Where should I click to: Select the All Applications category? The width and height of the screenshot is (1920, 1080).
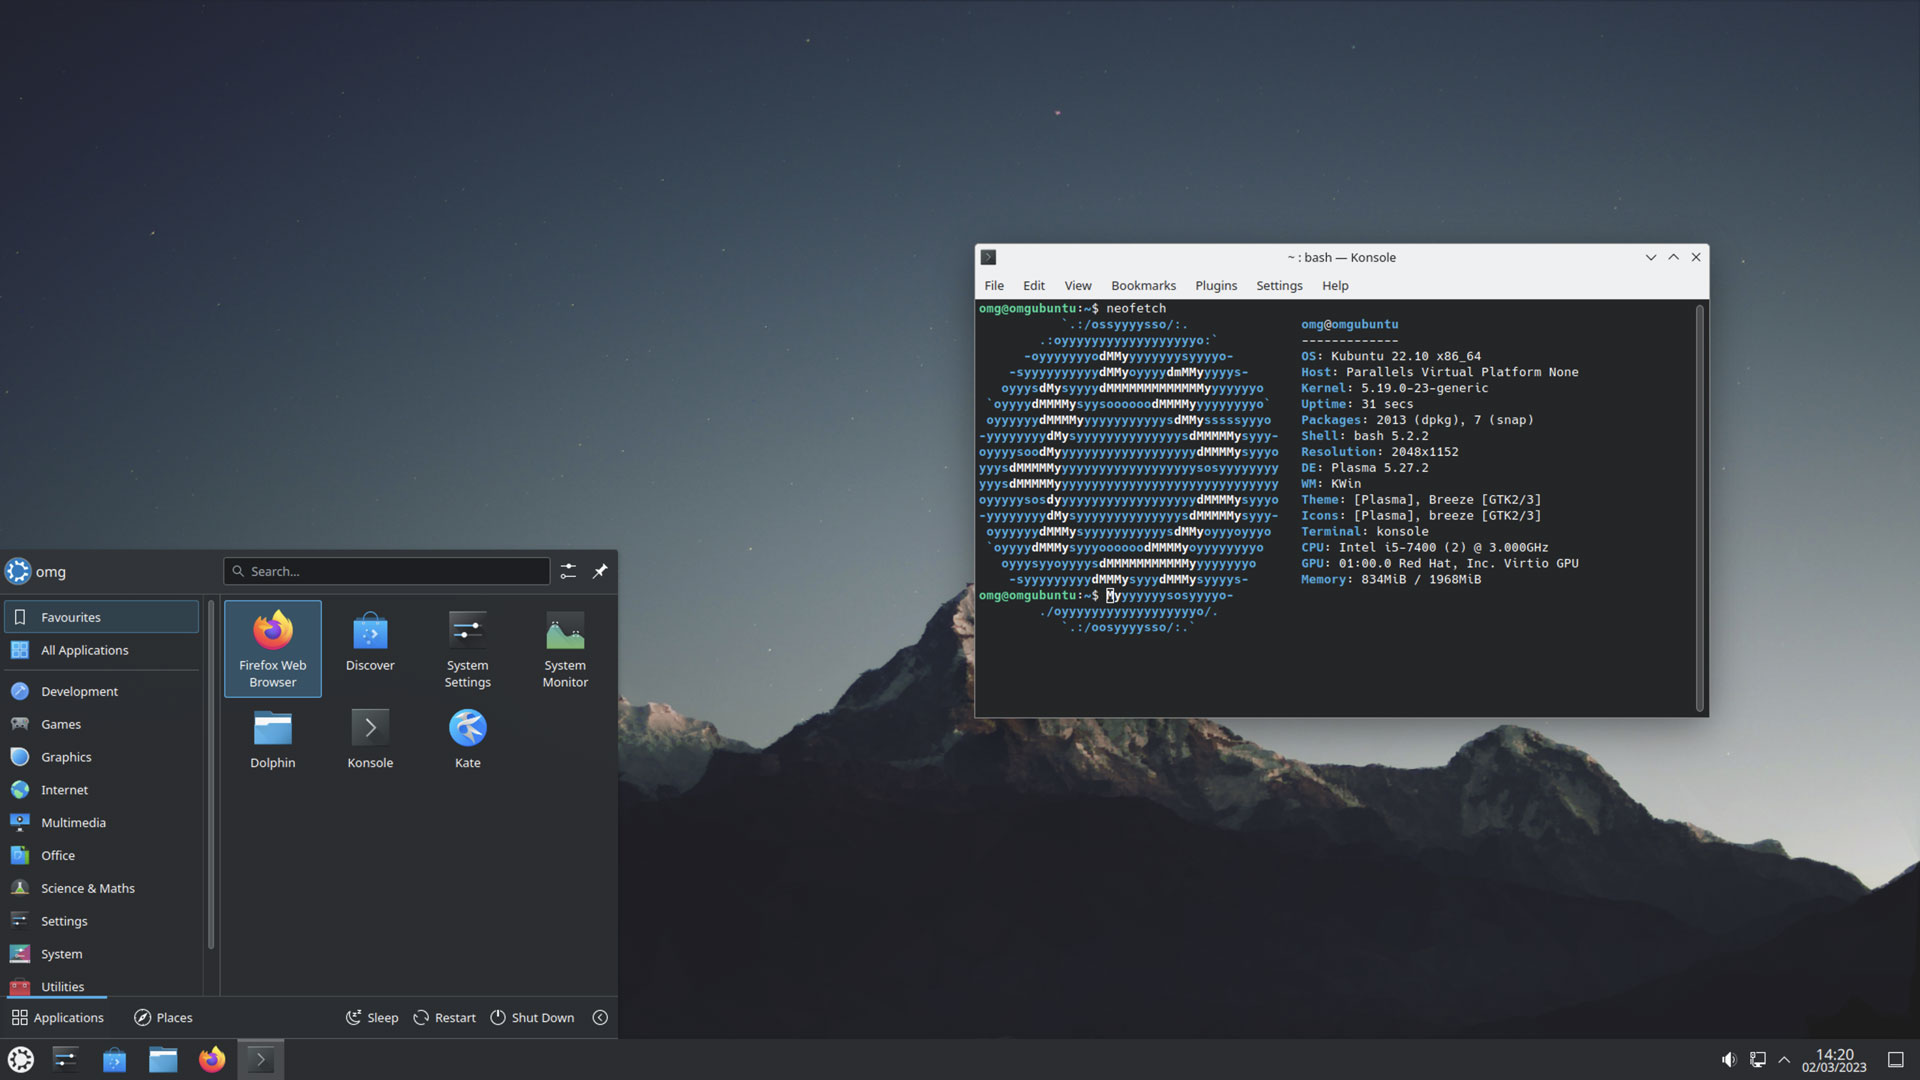[x=101, y=650]
